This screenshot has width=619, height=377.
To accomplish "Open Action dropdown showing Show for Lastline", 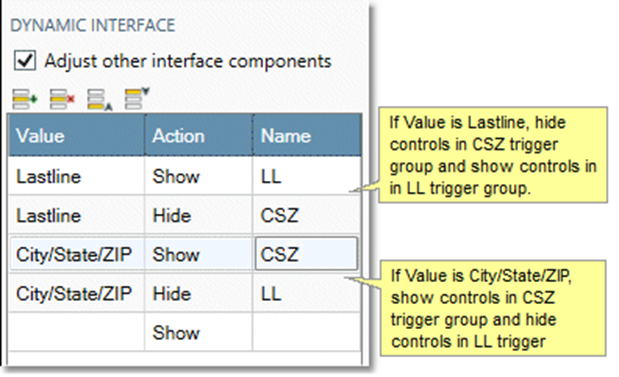I will (x=199, y=176).
